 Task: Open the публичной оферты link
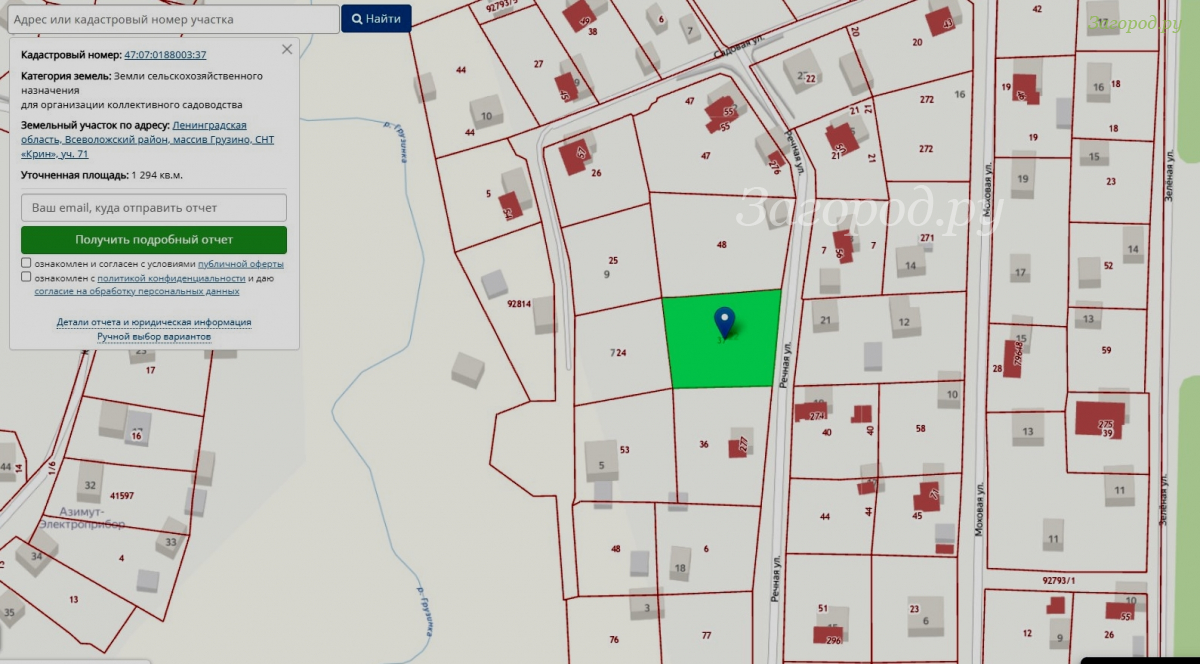(241, 264)
